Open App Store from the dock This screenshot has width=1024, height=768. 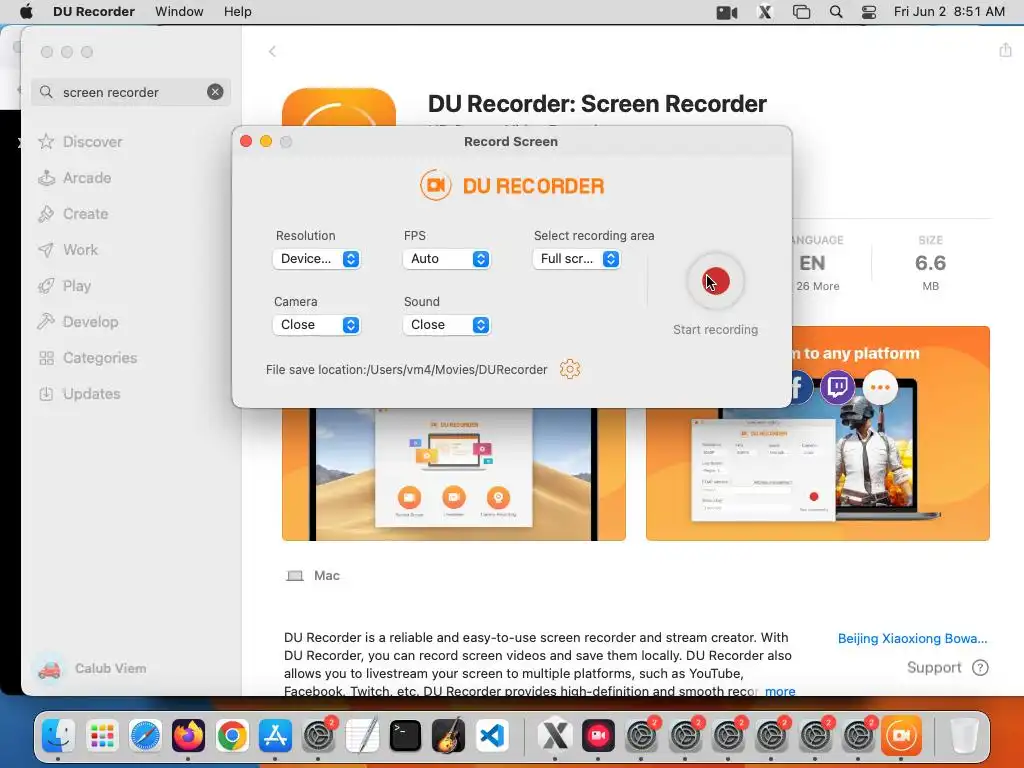pyautogui.click(x=275, y=736)
